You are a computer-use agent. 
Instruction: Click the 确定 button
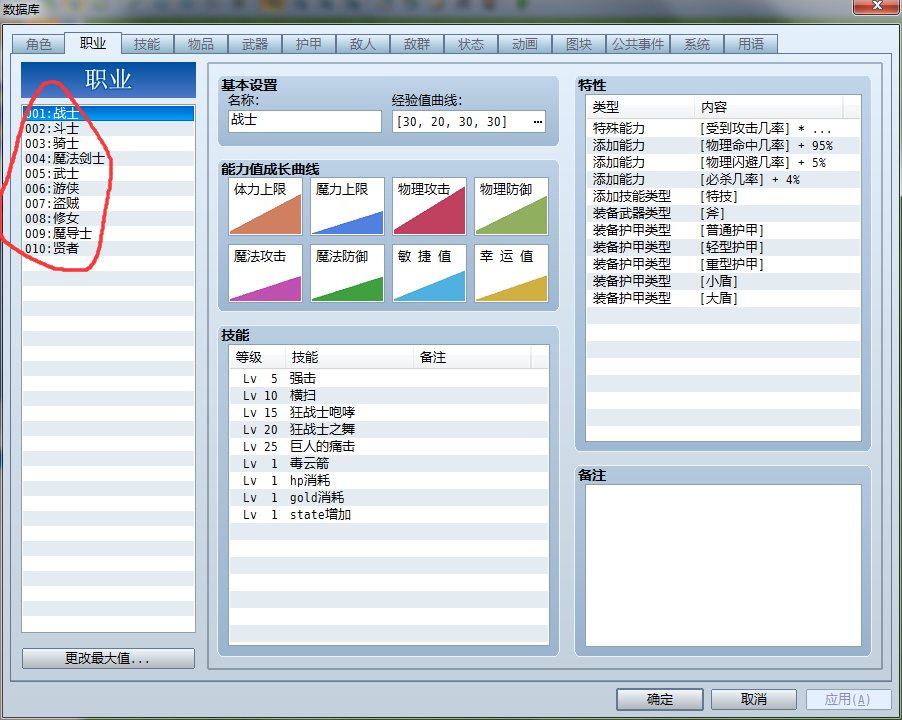pyautogui.click(x=660, y=699)
